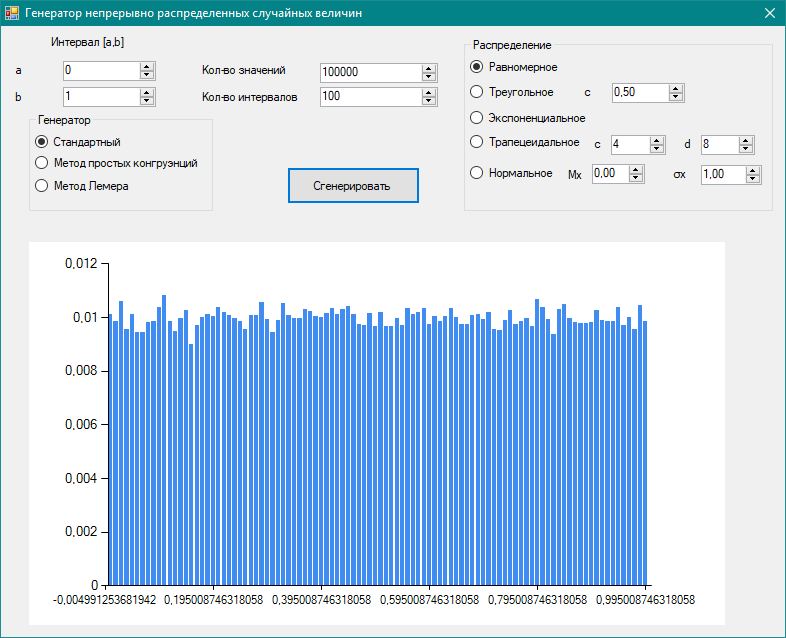Click the 0,012 y-axis label

point(81,263)
